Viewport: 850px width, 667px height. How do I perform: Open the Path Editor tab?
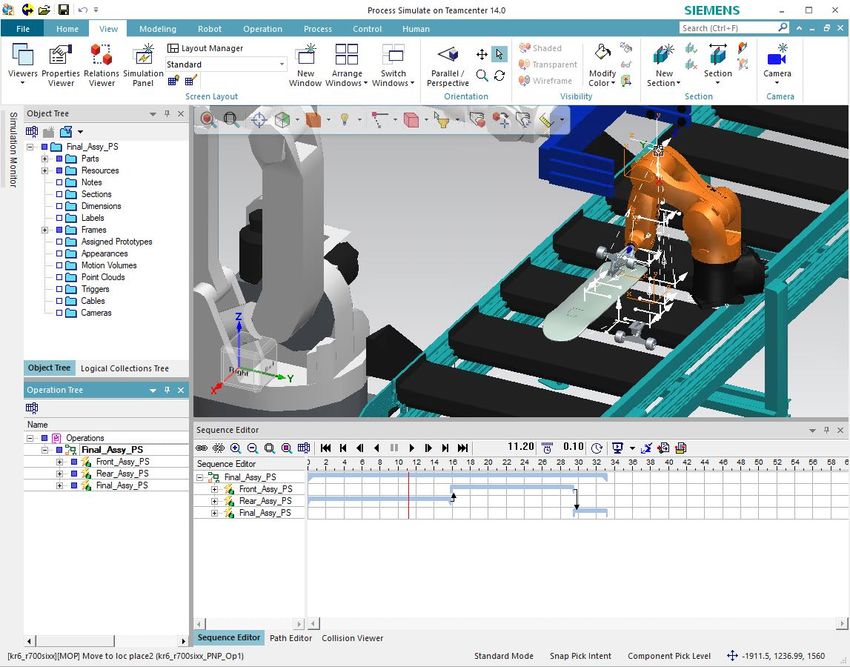pyautogui.click(x=291, y=638)
